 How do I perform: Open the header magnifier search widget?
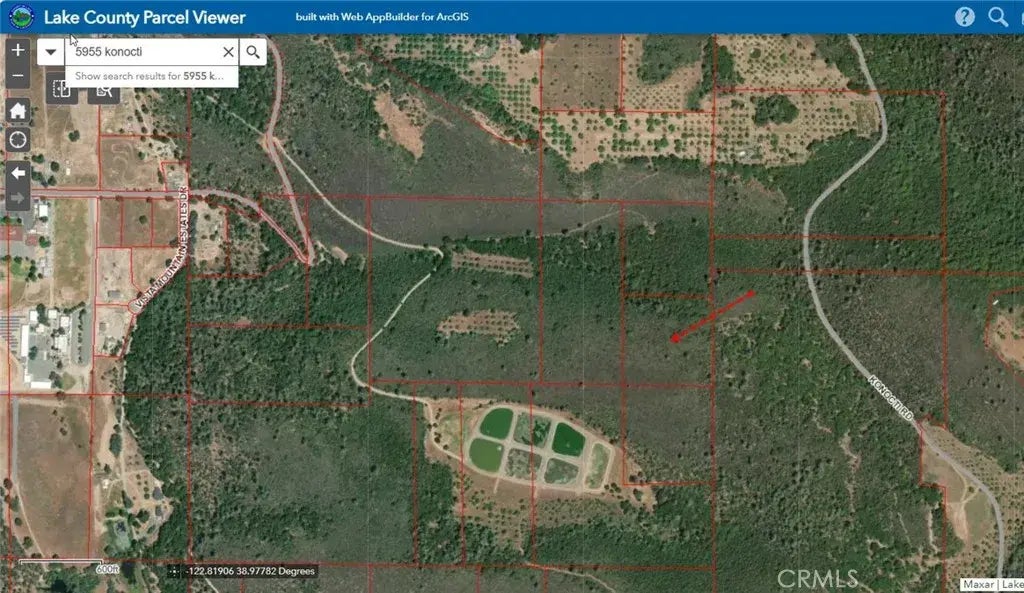(997, 16)
